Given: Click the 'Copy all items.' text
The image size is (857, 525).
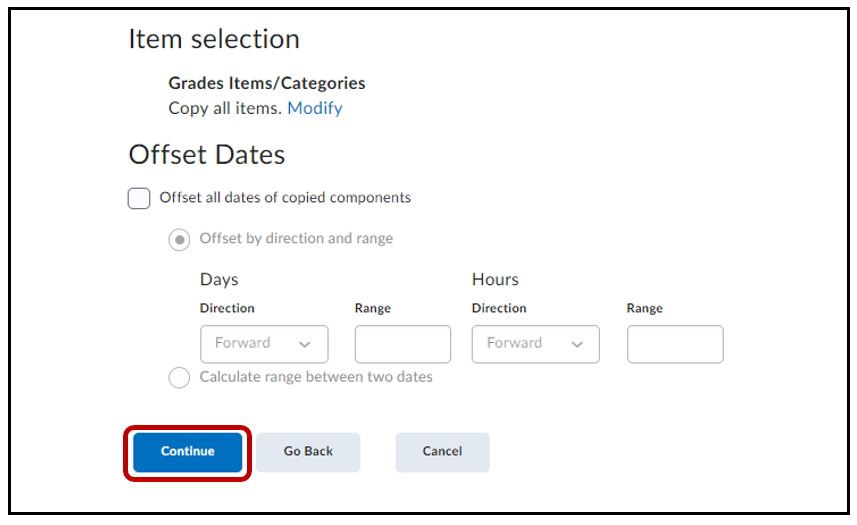Looking at the screenshot, I should (x=225, y=108).
